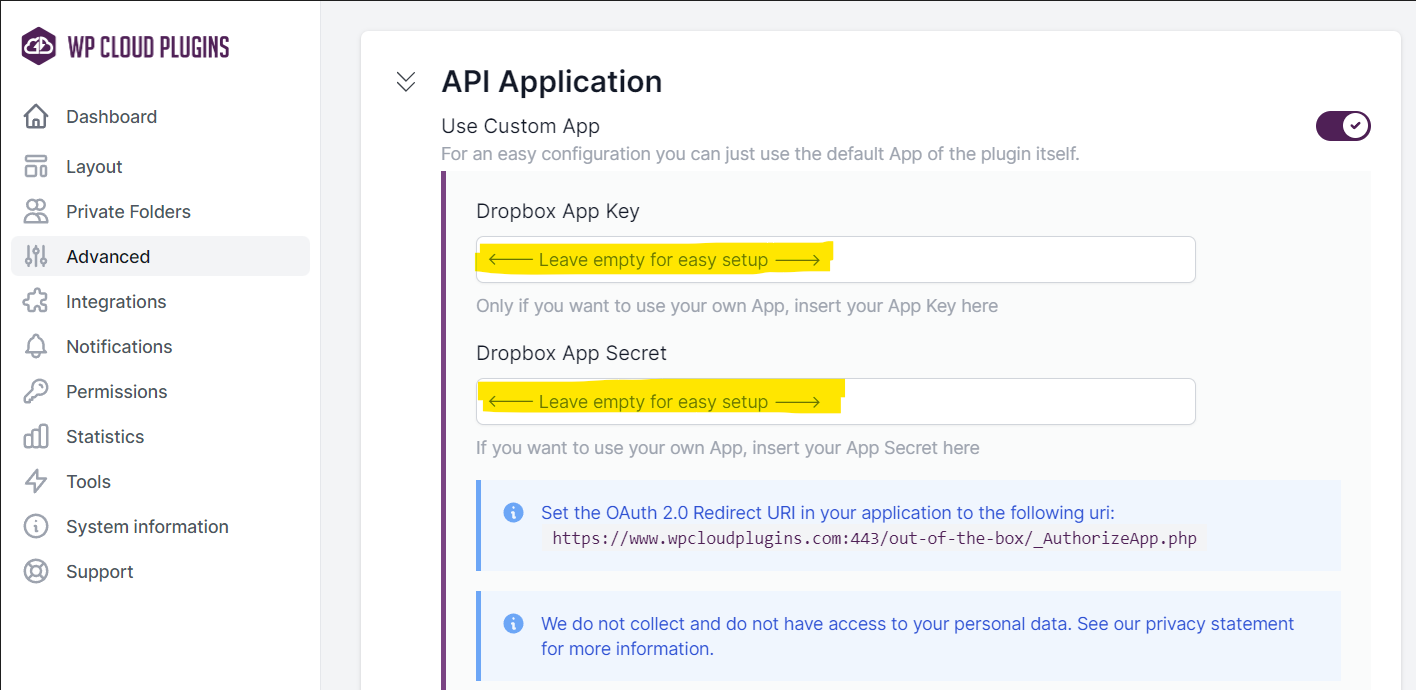Click the Dropbox App Secret label

tap(571, 353)
